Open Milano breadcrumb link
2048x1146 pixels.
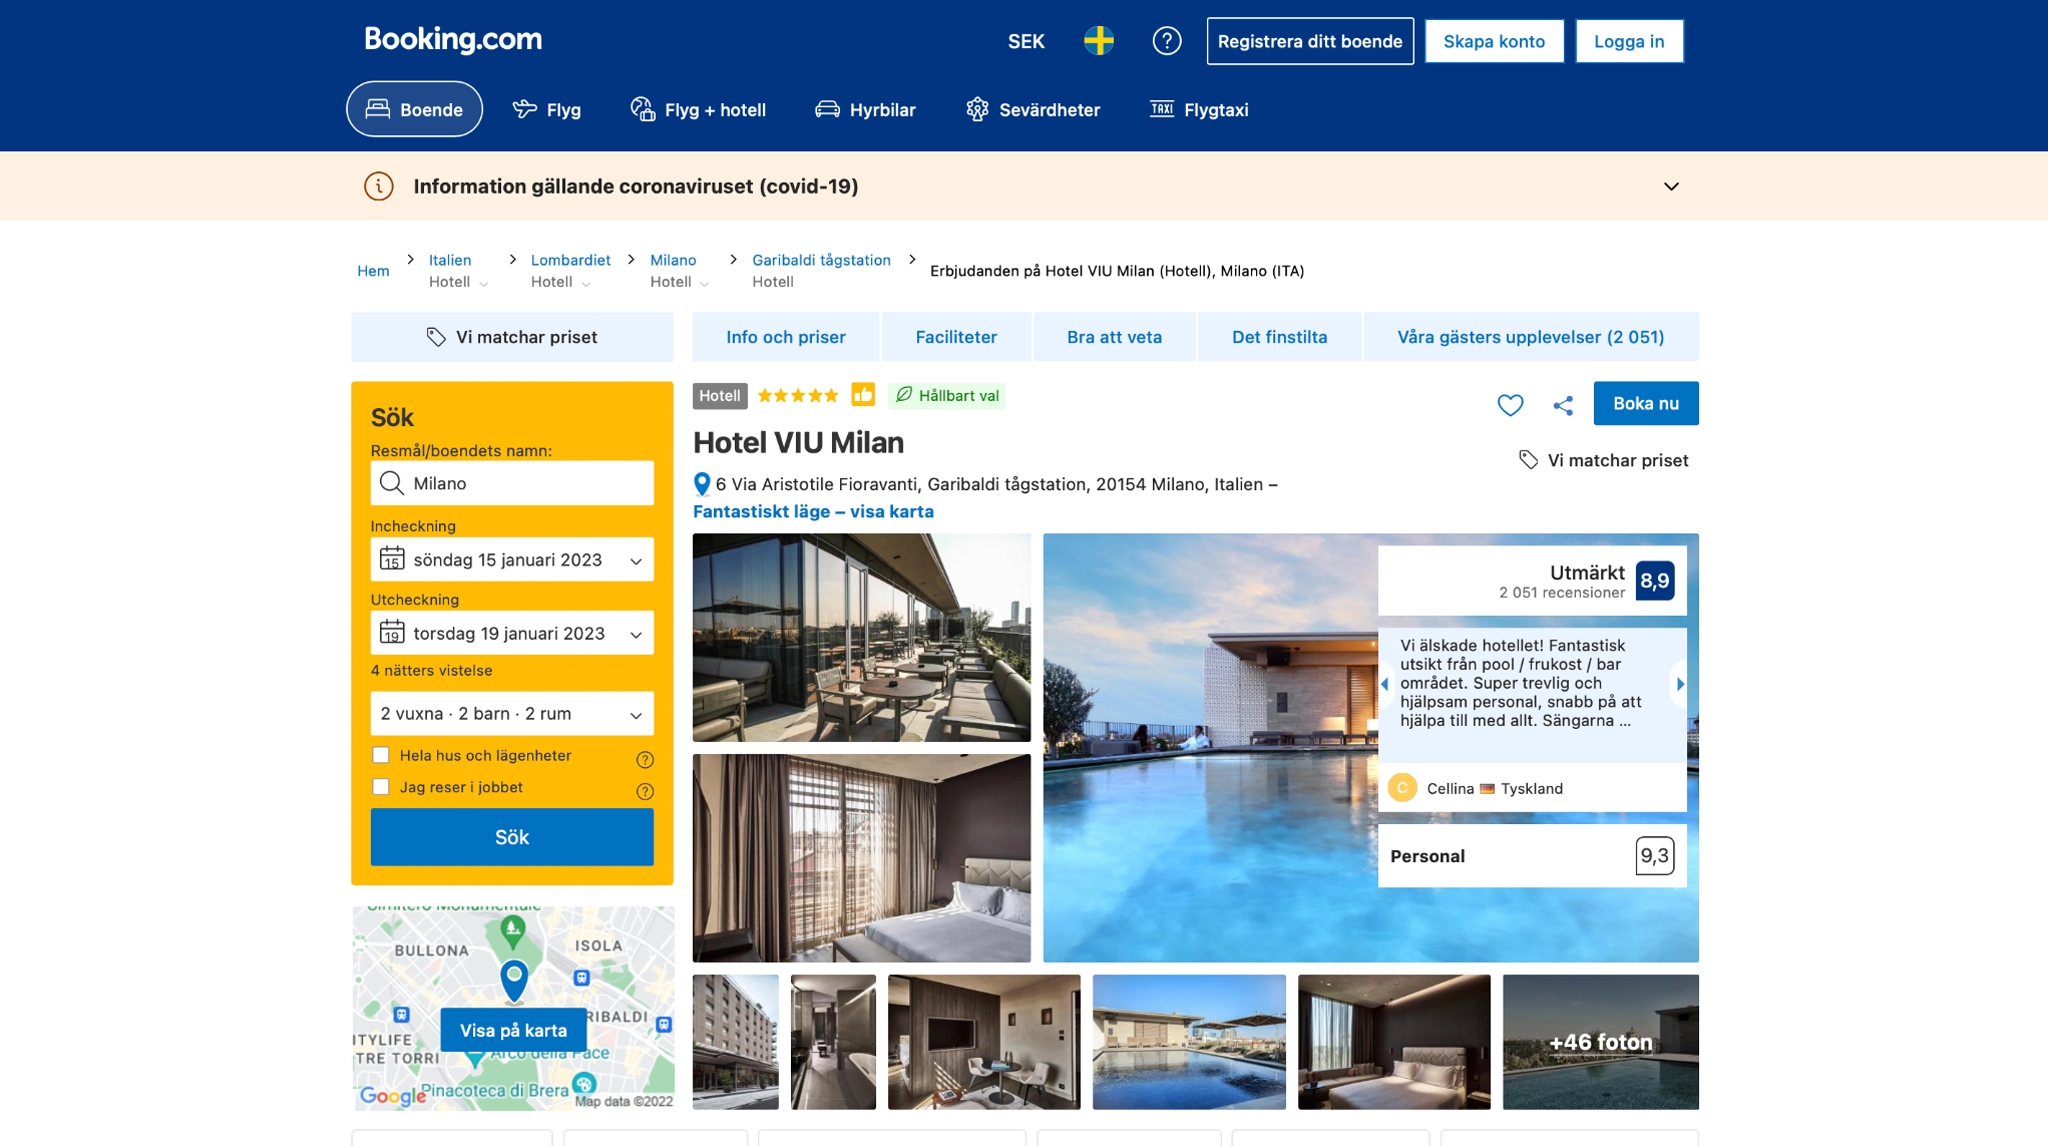pos(673,260)
